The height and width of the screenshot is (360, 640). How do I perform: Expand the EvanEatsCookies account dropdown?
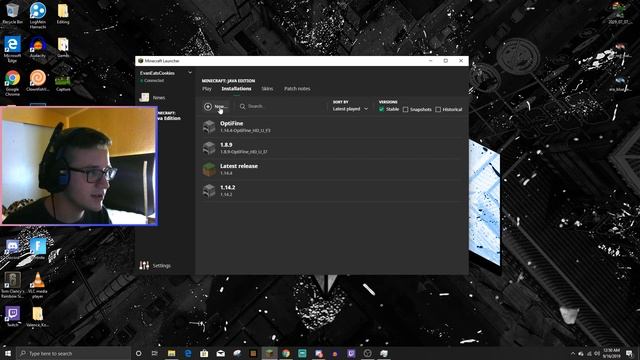pos(190,73)
